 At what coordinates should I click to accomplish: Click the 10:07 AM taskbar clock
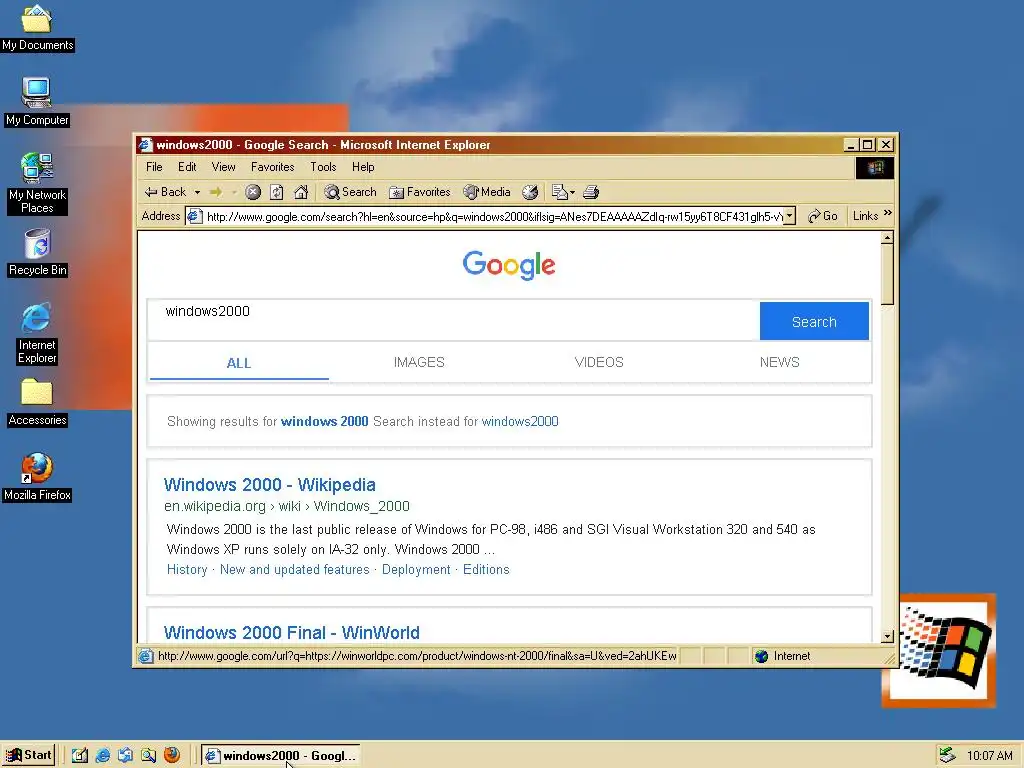pos(989,756)
